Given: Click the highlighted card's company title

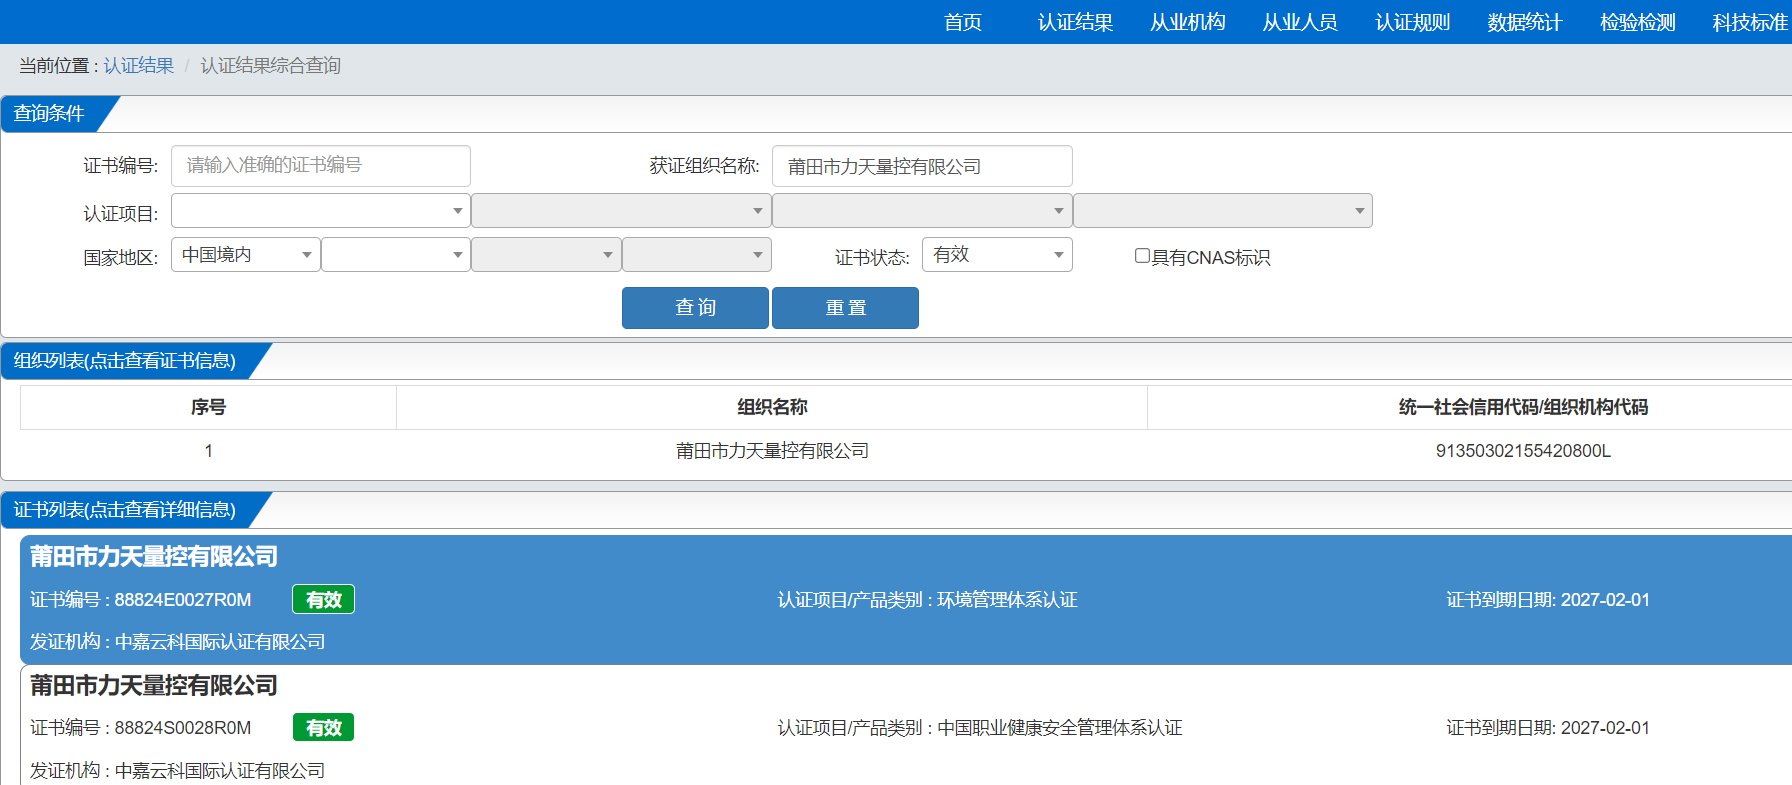Looking at the screenshot, I should pyautogui.click(x=153, y=557).
